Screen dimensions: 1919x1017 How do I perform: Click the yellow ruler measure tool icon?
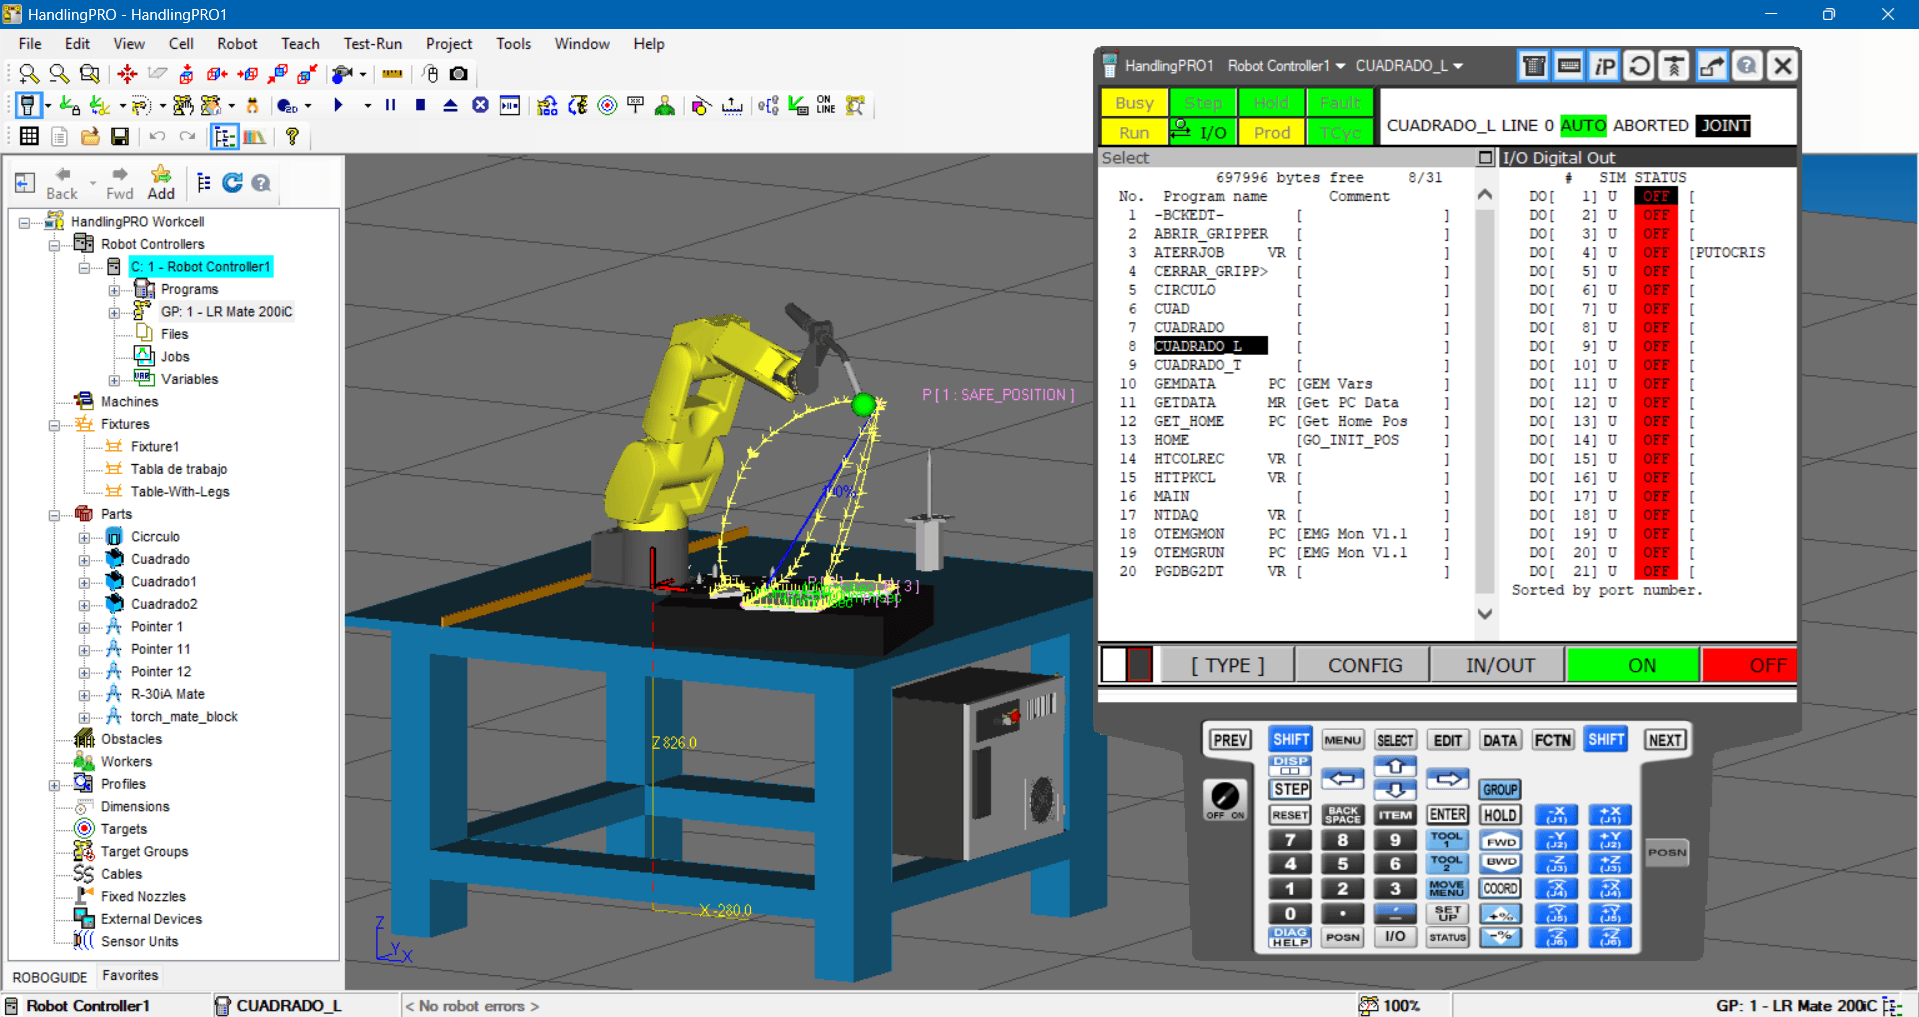click(392, 74)
